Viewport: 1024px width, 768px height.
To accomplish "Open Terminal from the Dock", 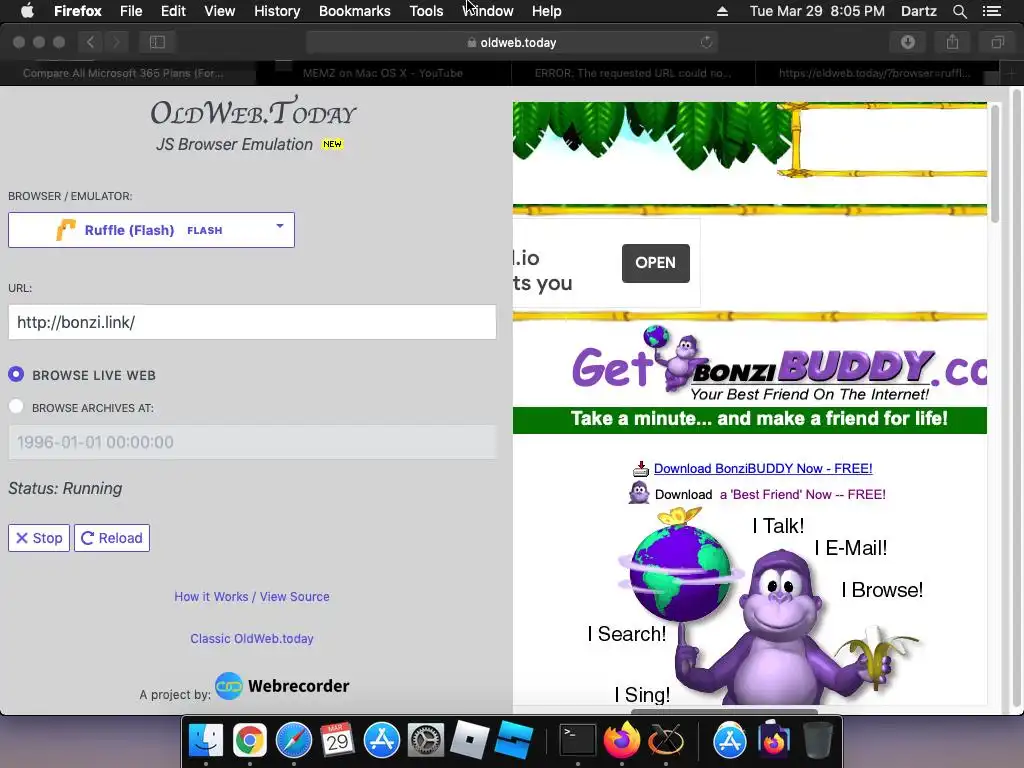I will point(578,741).
